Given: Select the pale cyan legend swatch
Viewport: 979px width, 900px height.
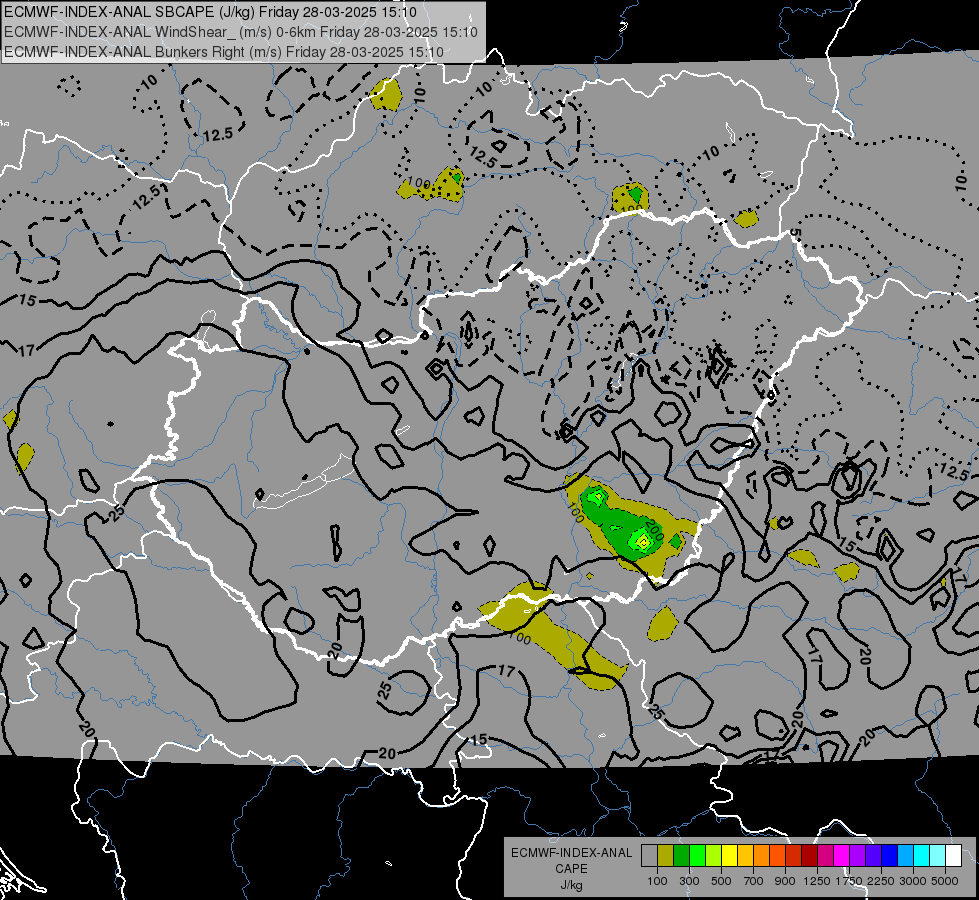Looking at the screenshot, I should [x=938, y=856].
